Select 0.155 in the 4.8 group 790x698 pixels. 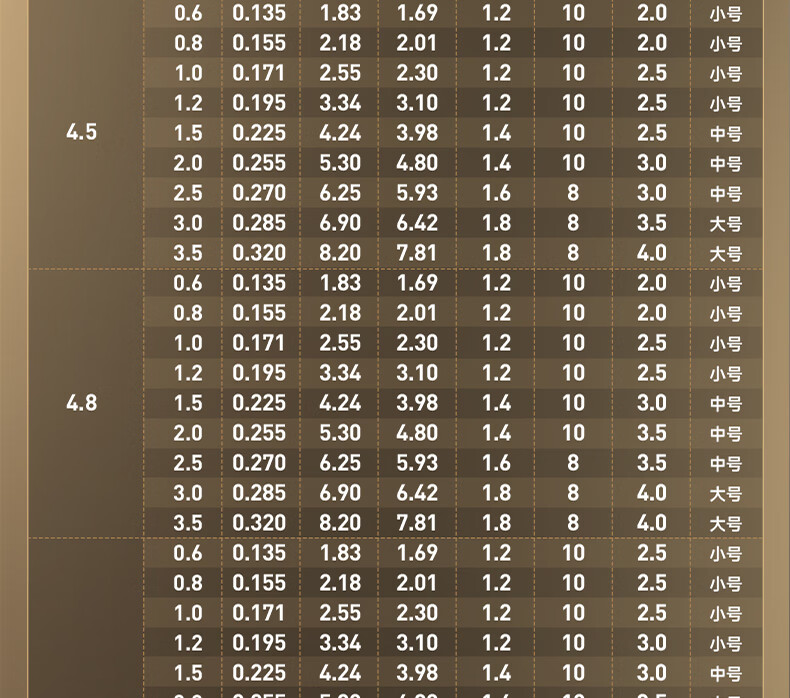click(259, 313)
